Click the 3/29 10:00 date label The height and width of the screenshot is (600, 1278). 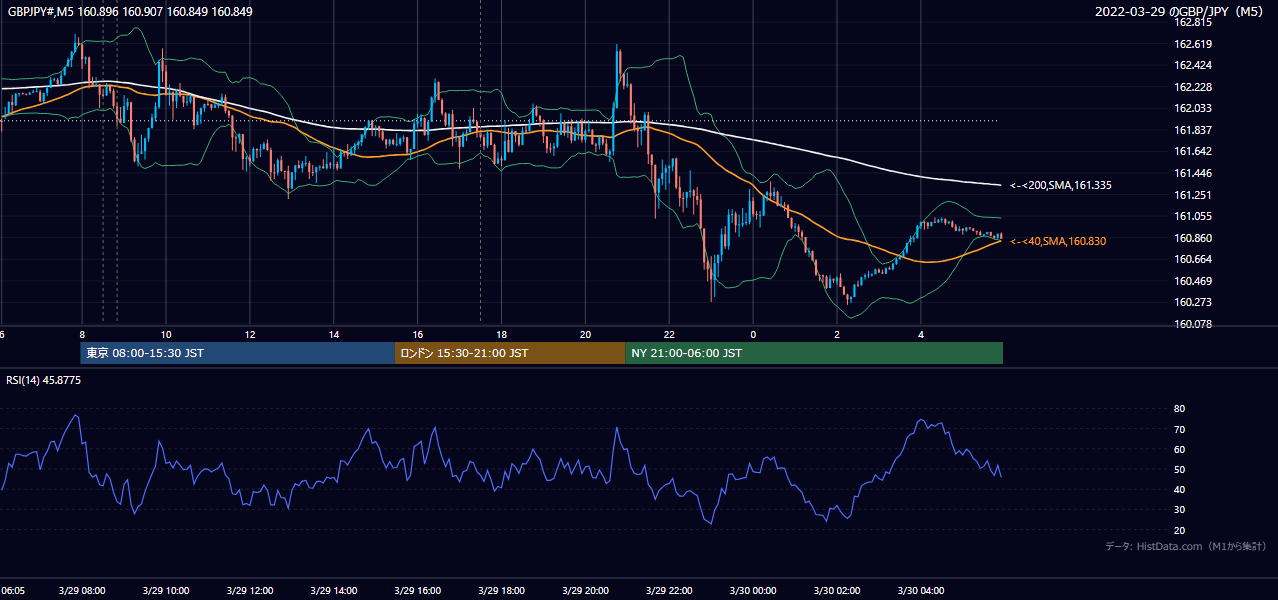click(165, 590)
